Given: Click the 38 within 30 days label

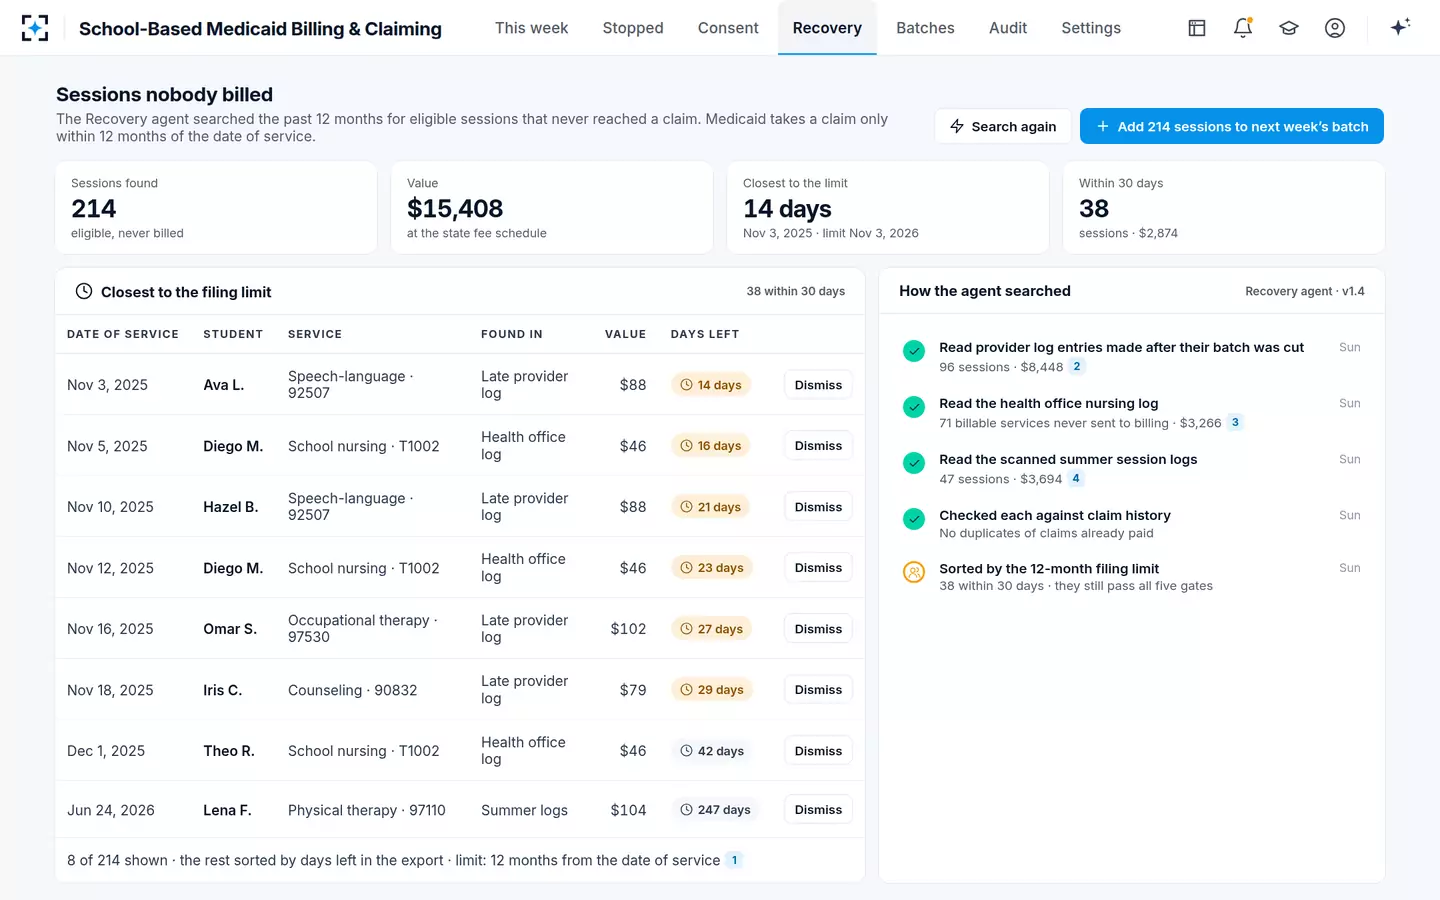Looking at the screenshot, I should click(795, 291).
